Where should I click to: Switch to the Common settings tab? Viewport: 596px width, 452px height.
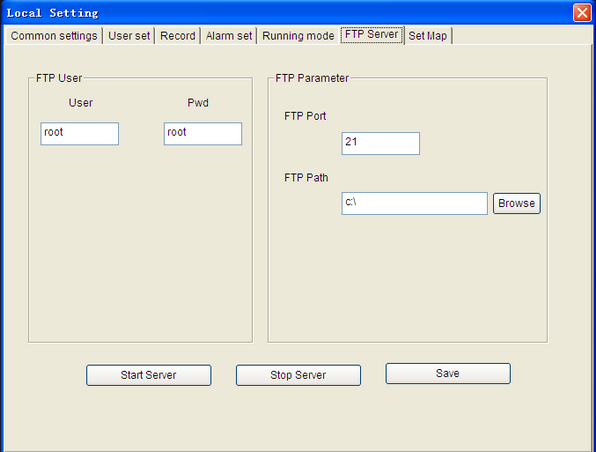pyautogui.click(x=54, y=36)
